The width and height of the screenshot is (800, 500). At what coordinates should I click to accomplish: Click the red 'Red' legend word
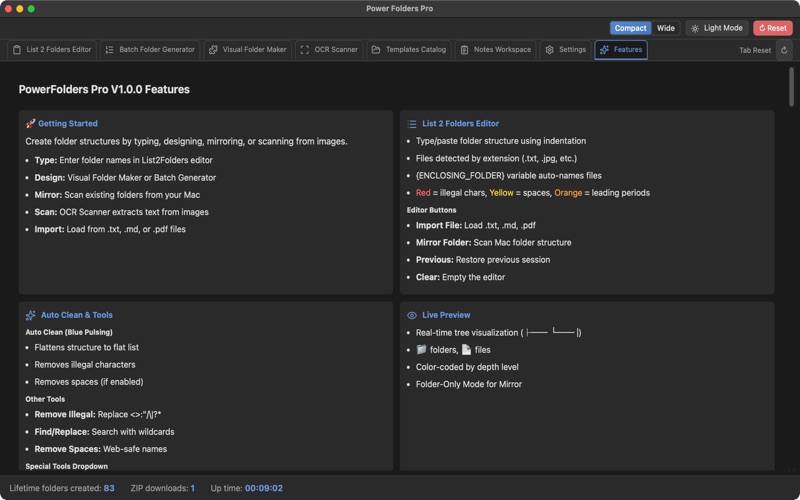423,193
